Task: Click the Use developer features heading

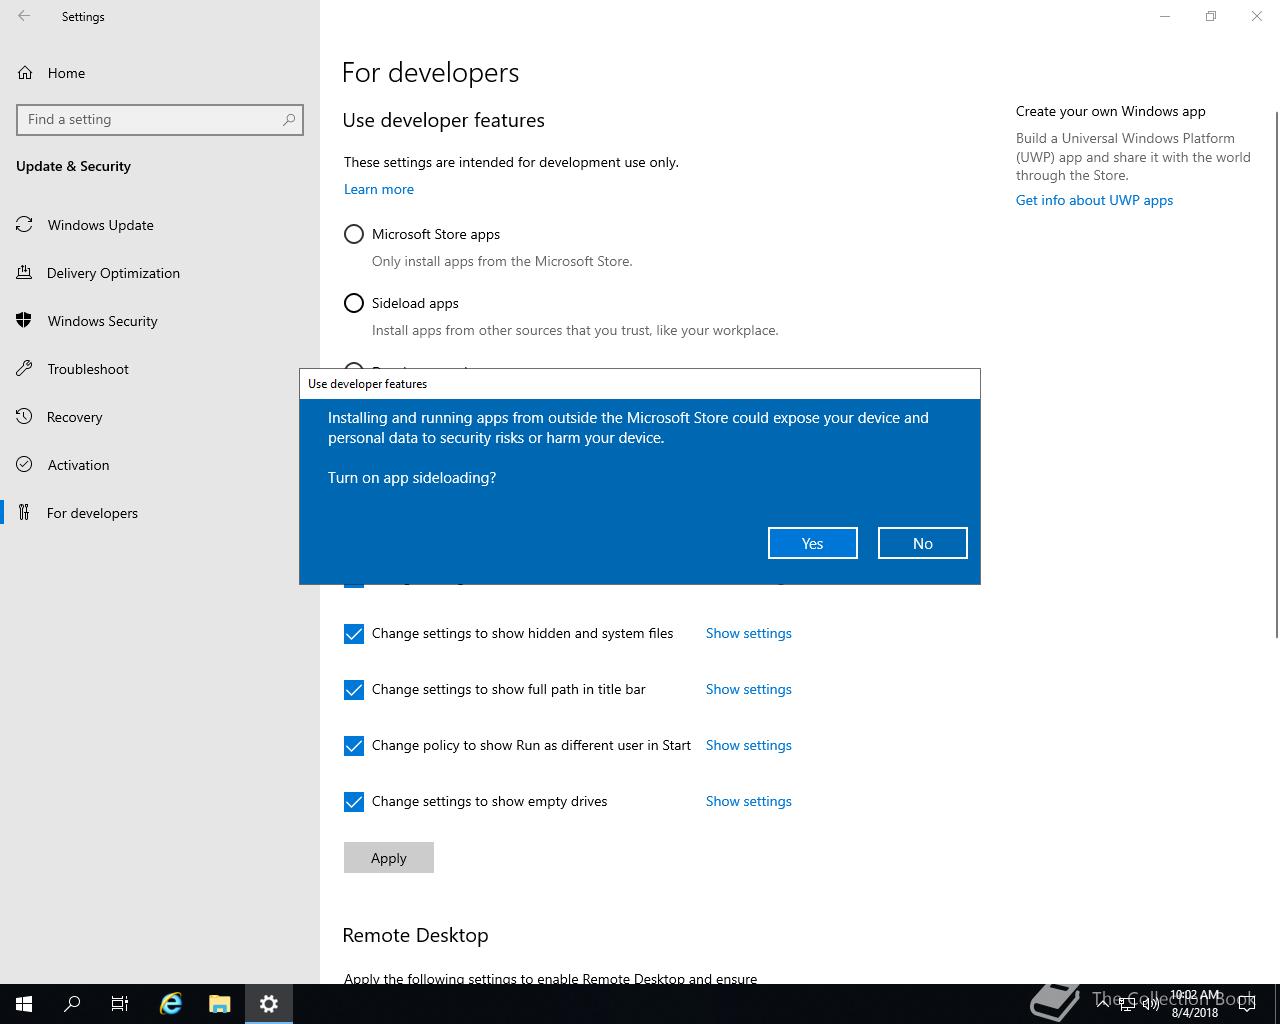Action: 443,120
